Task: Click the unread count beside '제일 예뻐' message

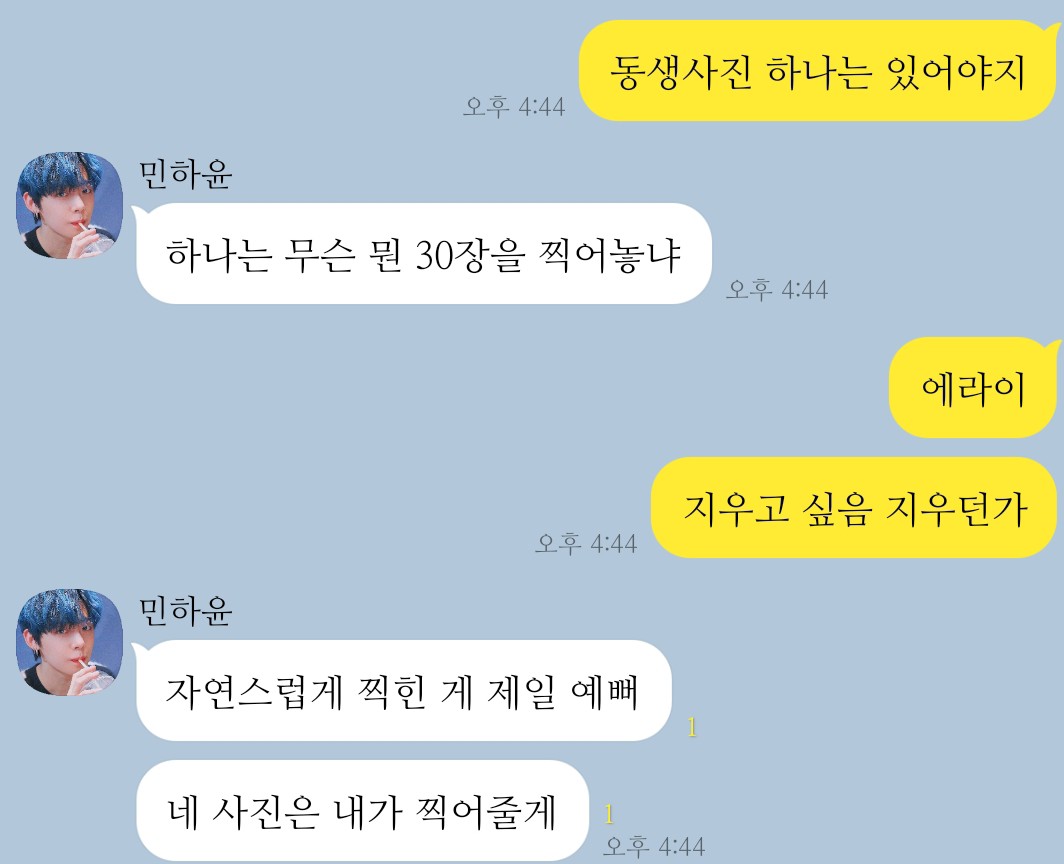Action: [691, 728]
